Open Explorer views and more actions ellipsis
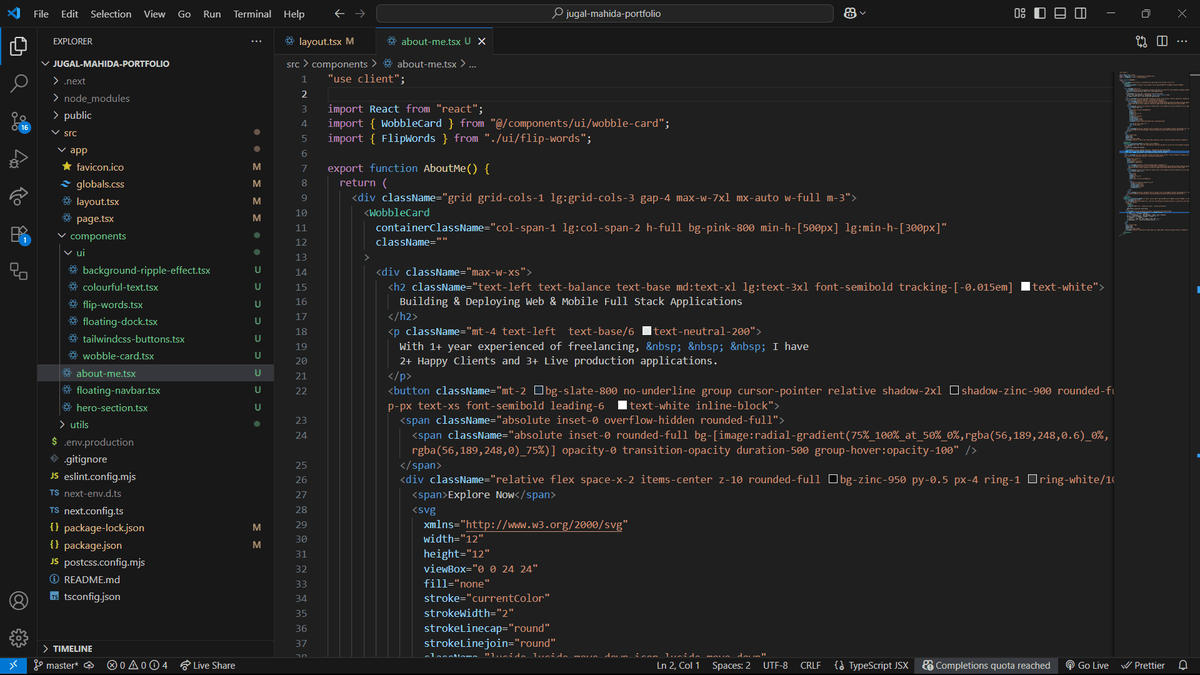1200x675 pixels. pyautogui.click(x=257, y=41)
